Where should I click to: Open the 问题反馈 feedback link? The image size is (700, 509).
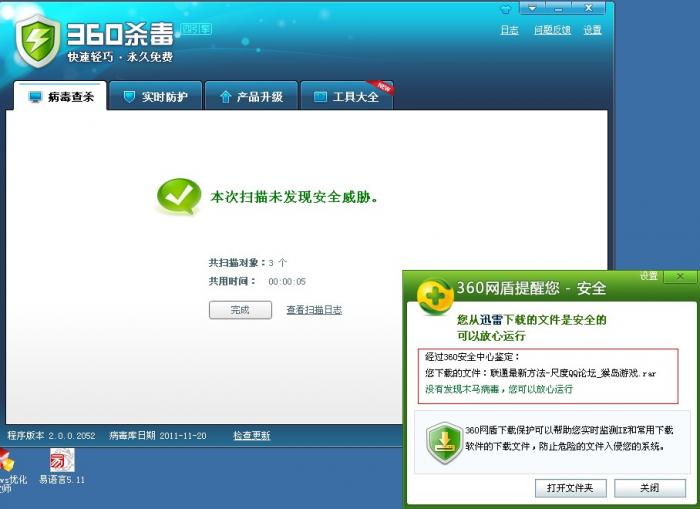click(552, 30)
